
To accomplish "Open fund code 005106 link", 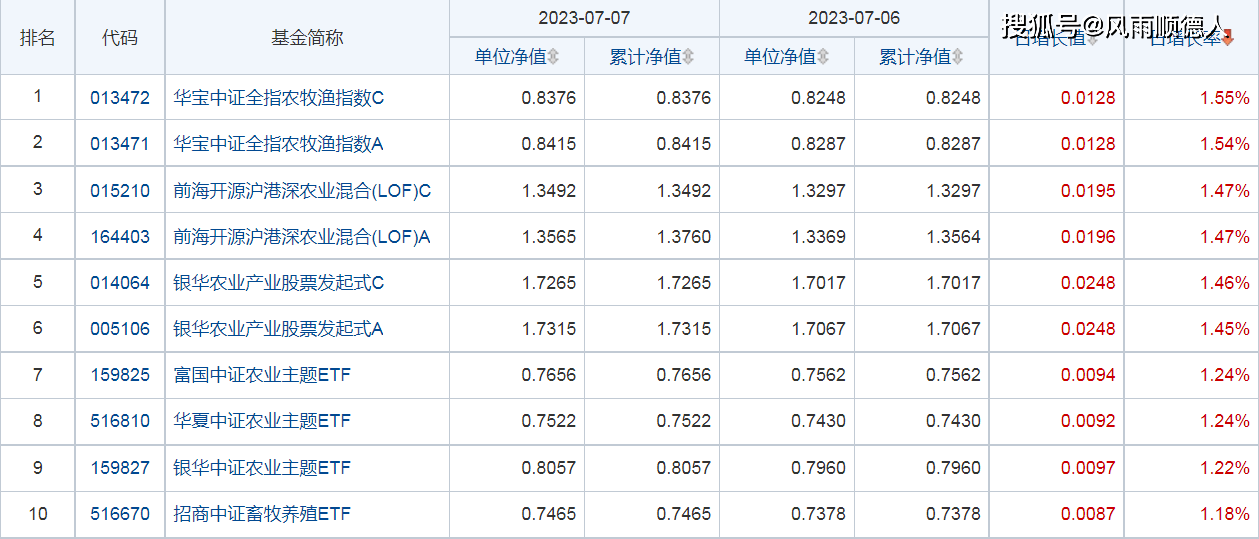I will coord(120,329).
